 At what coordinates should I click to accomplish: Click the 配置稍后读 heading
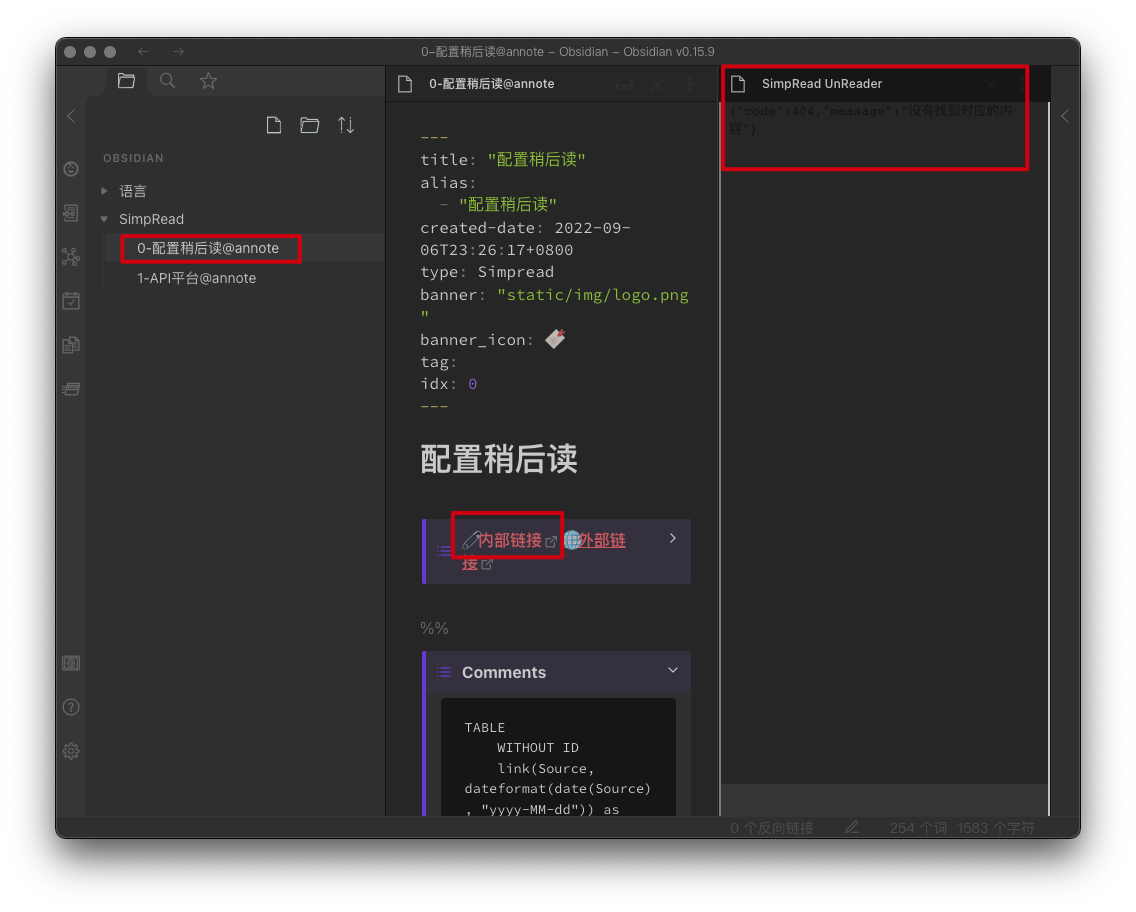[498, 459]
